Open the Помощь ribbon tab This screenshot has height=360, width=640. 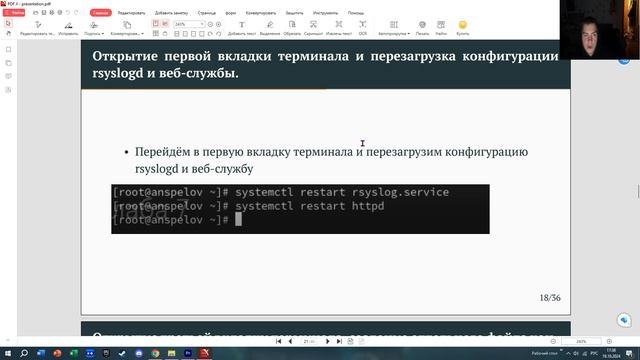tap(356, 13)
